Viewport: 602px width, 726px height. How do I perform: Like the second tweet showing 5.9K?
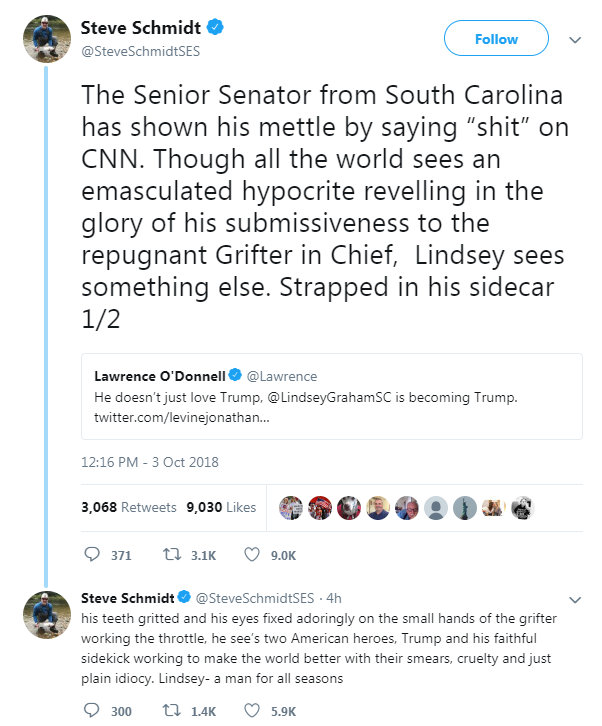pyautogui.click(x=252, y=710)
